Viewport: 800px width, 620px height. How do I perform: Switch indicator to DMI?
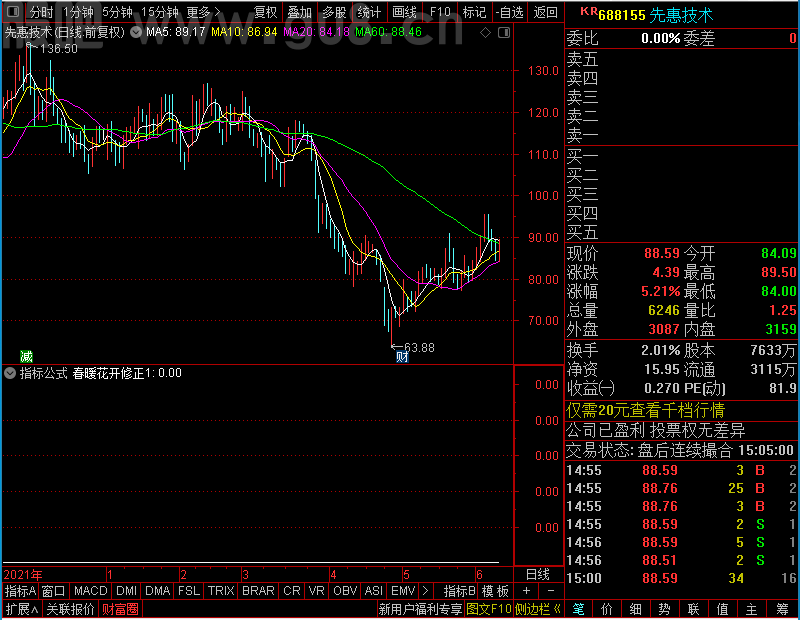tap(126, 591)
